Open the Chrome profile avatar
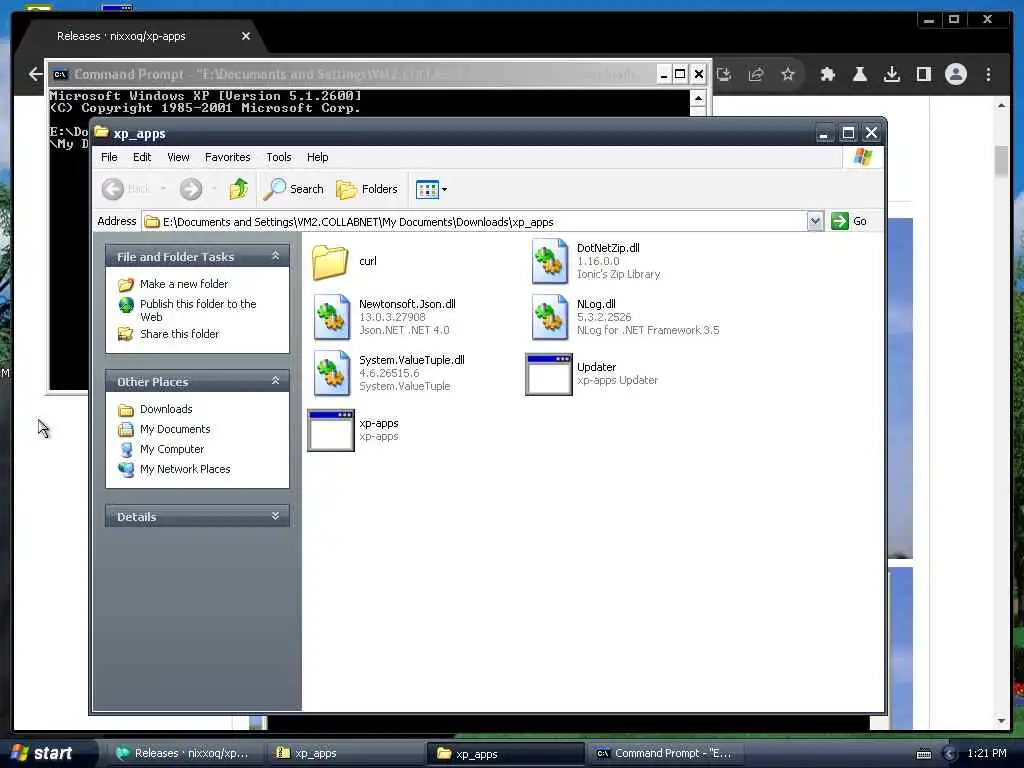Viewport: 1024px width, 768px height. (x=955, y=74)
